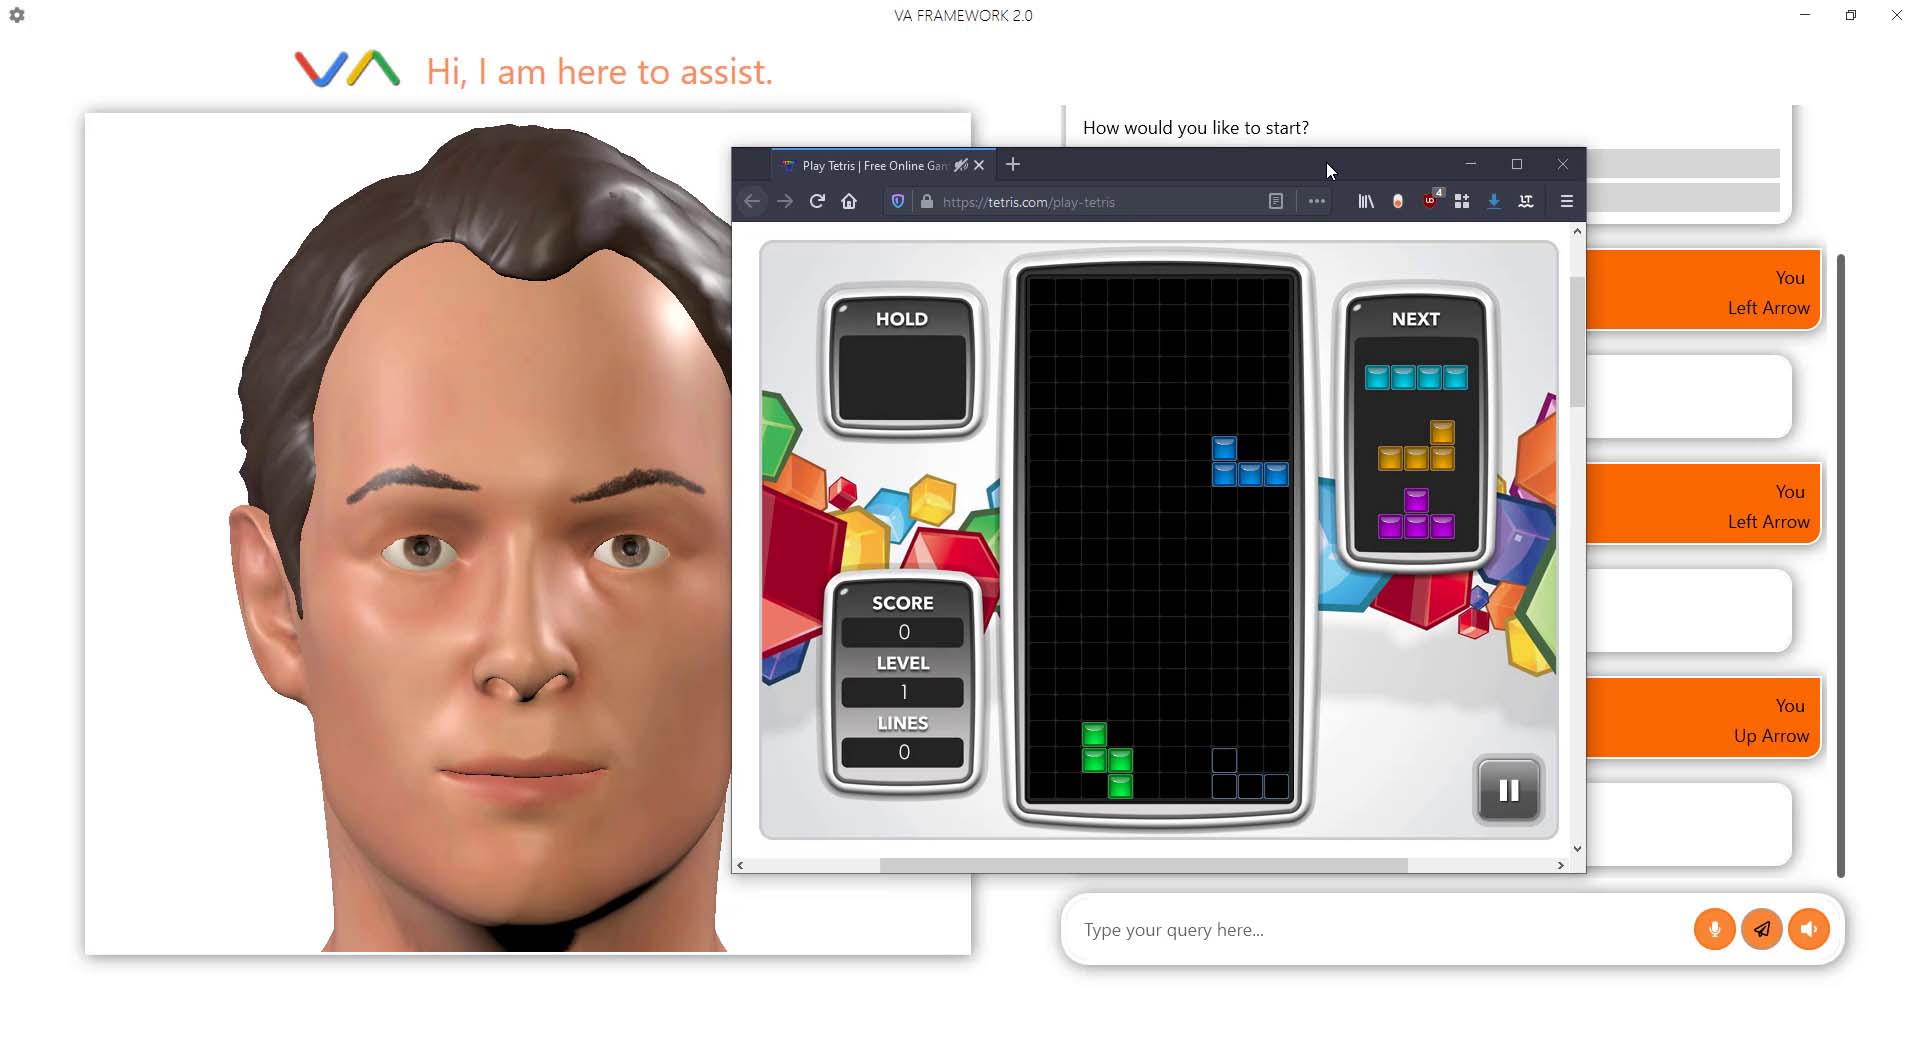Close the Firefox browser window
Viewport: 1920px width, 1040px height.
pyautogui.click(x=1563, y=164)
